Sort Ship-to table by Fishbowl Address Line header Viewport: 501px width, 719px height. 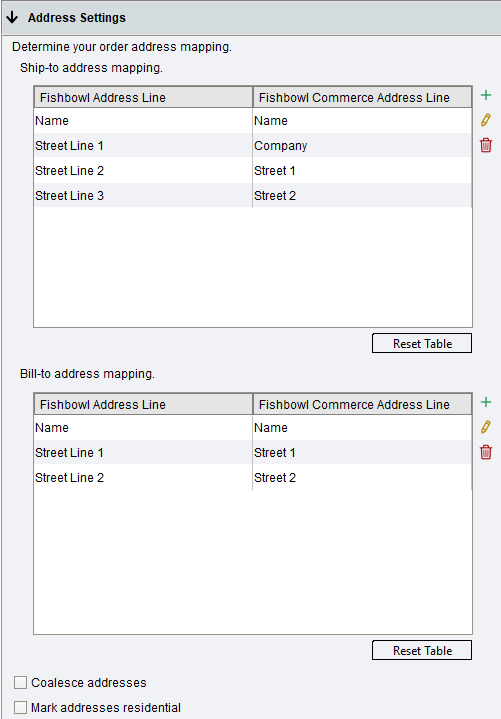[x=143, y=97]
